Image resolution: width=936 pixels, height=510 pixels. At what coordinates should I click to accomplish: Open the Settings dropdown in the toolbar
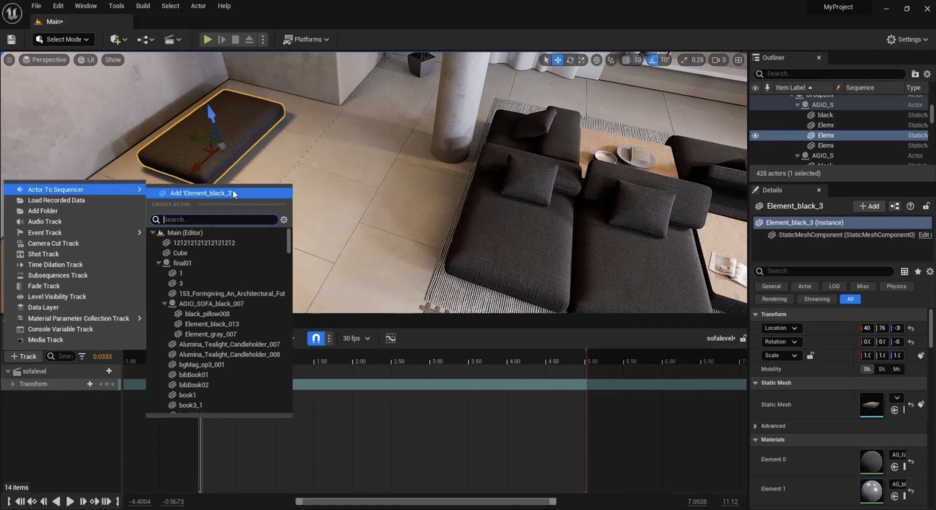(x=907, y=39)
